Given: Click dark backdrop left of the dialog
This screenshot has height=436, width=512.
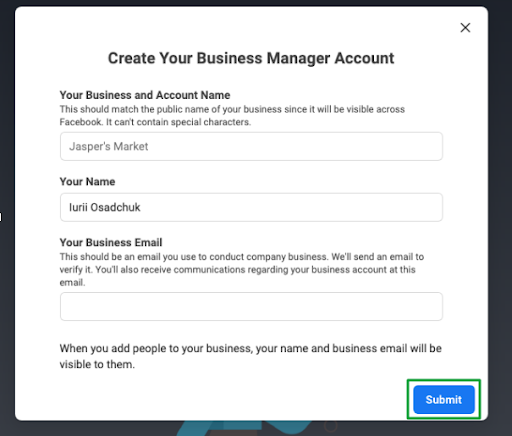Looking at the screenshot, I should (7, 133).
